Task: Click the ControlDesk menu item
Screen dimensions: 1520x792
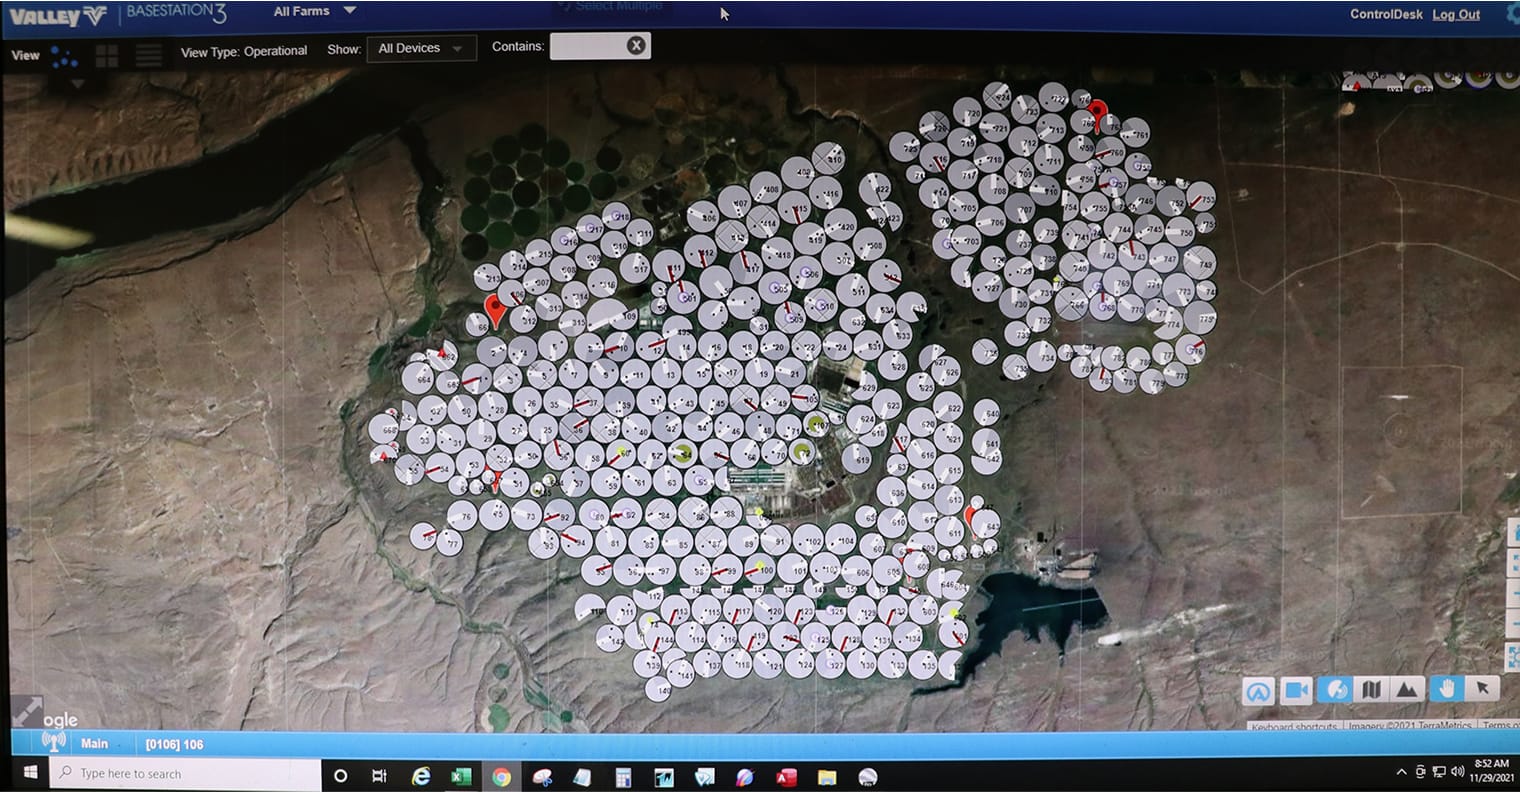Action: click(1385, 14)
